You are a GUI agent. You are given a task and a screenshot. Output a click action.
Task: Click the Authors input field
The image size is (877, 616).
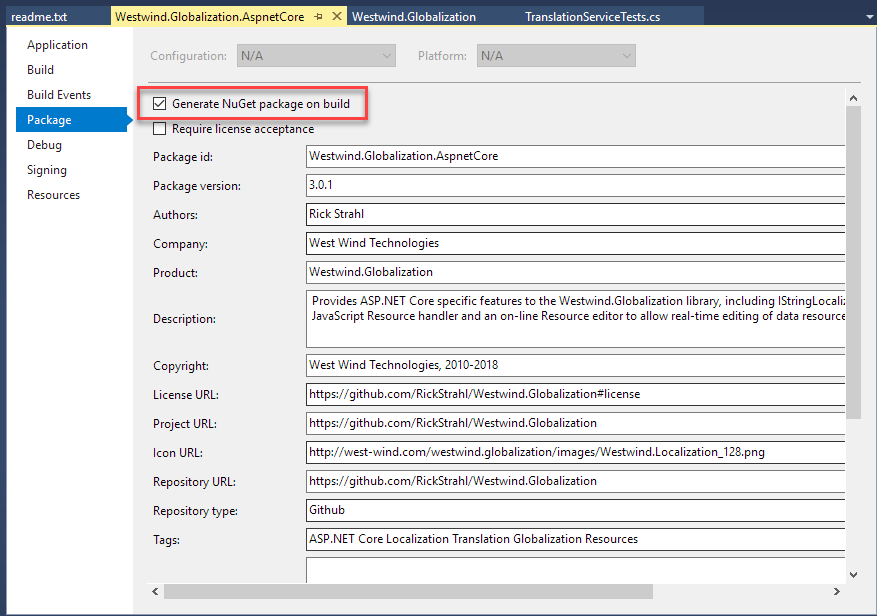576,214
